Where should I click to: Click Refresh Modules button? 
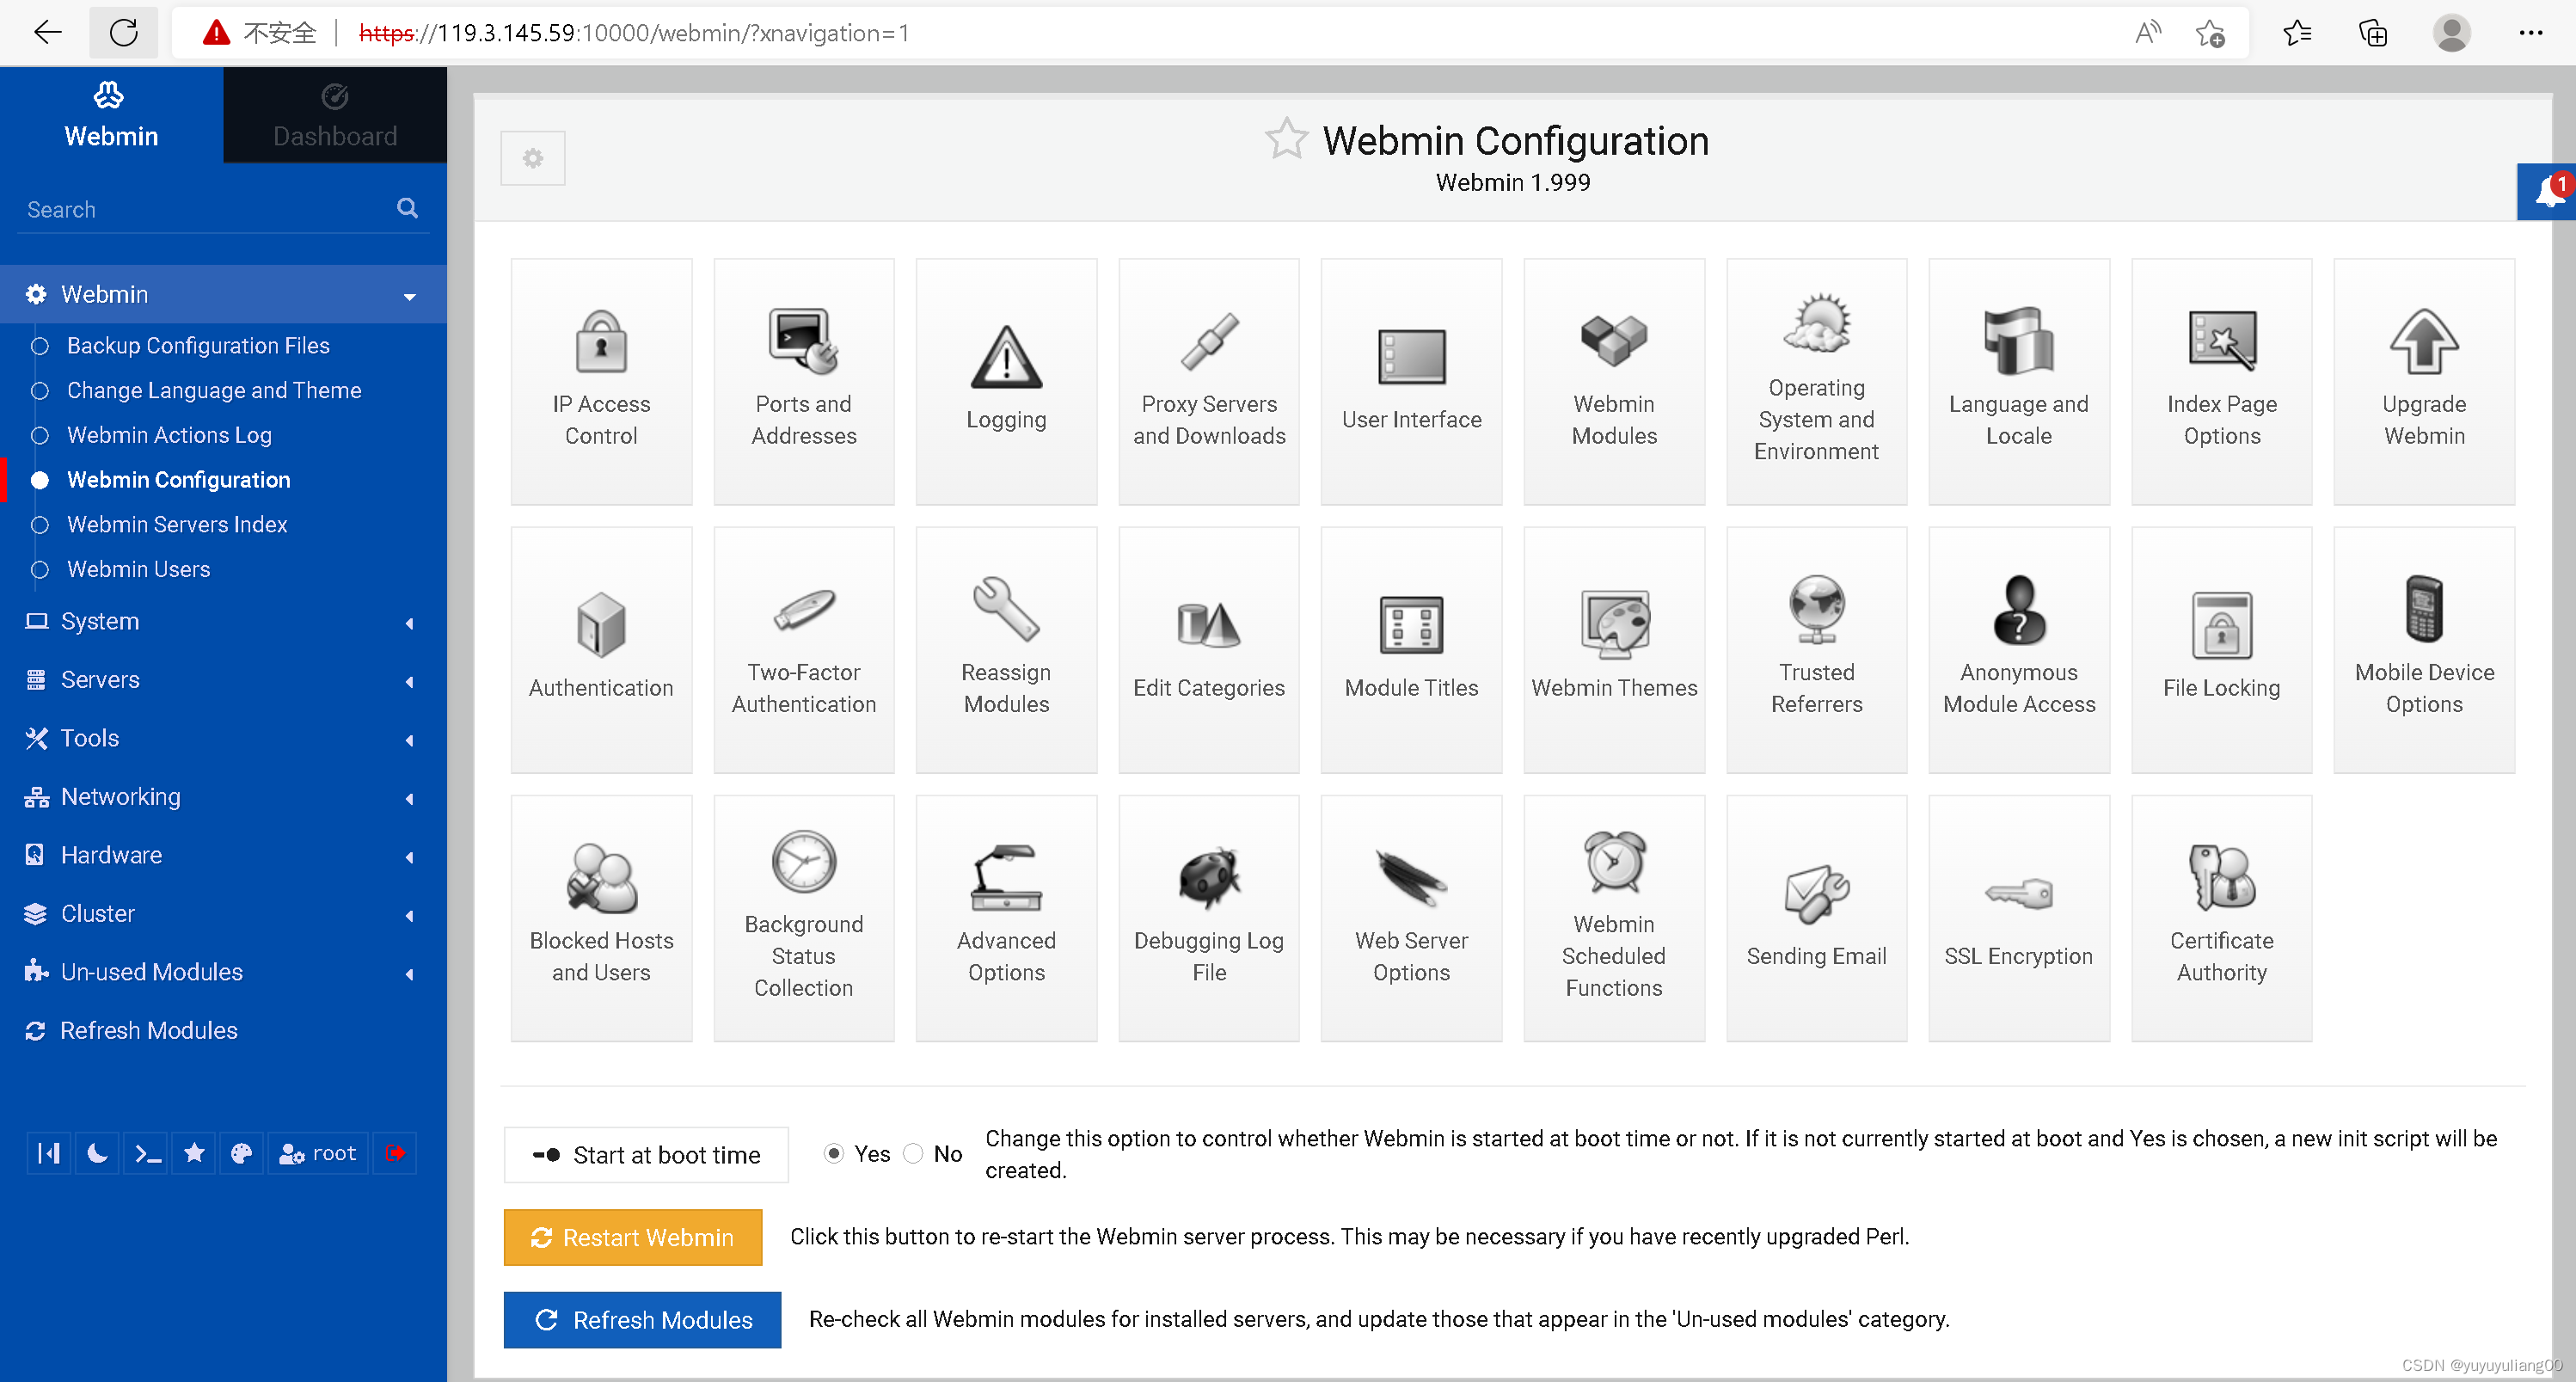(x=644, y=1318)
